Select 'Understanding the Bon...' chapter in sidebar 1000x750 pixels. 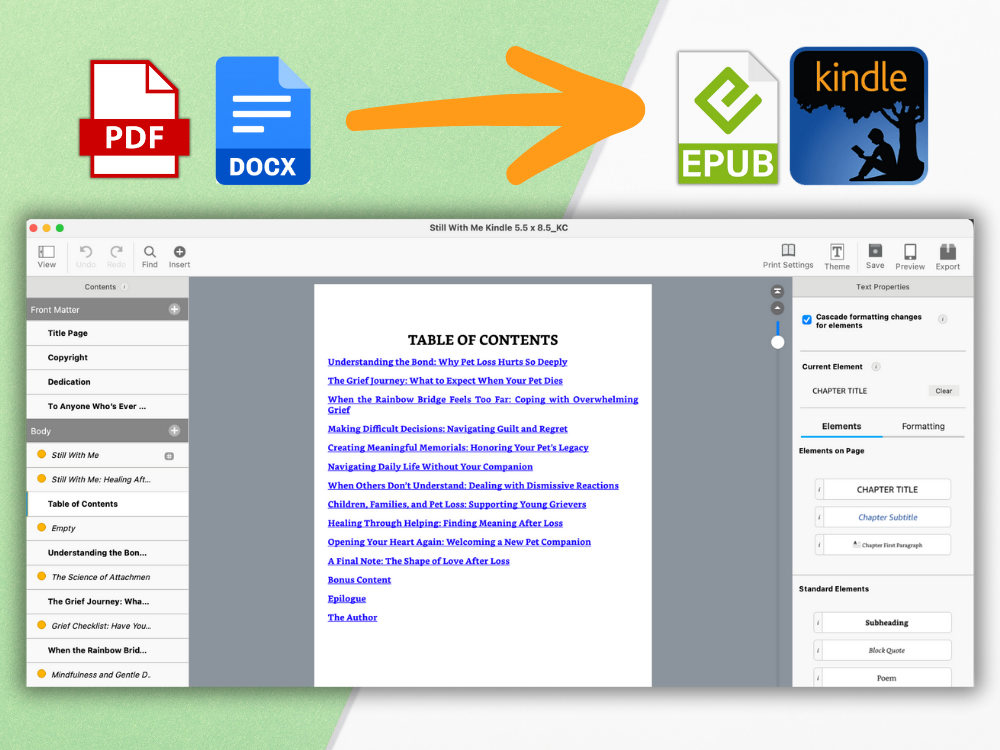tap(107, 553)
